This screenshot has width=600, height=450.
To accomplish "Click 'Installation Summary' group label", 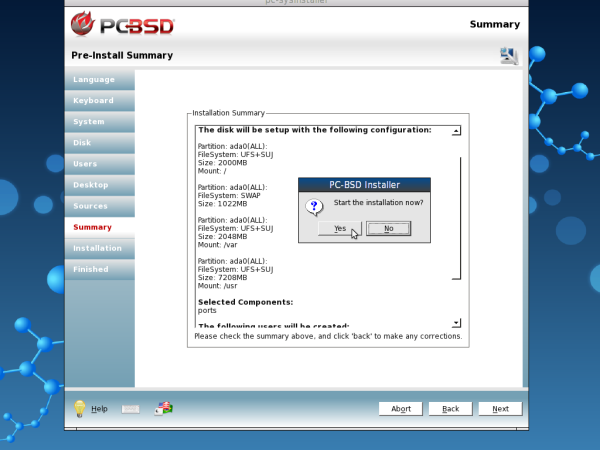I will coord(228,113).
